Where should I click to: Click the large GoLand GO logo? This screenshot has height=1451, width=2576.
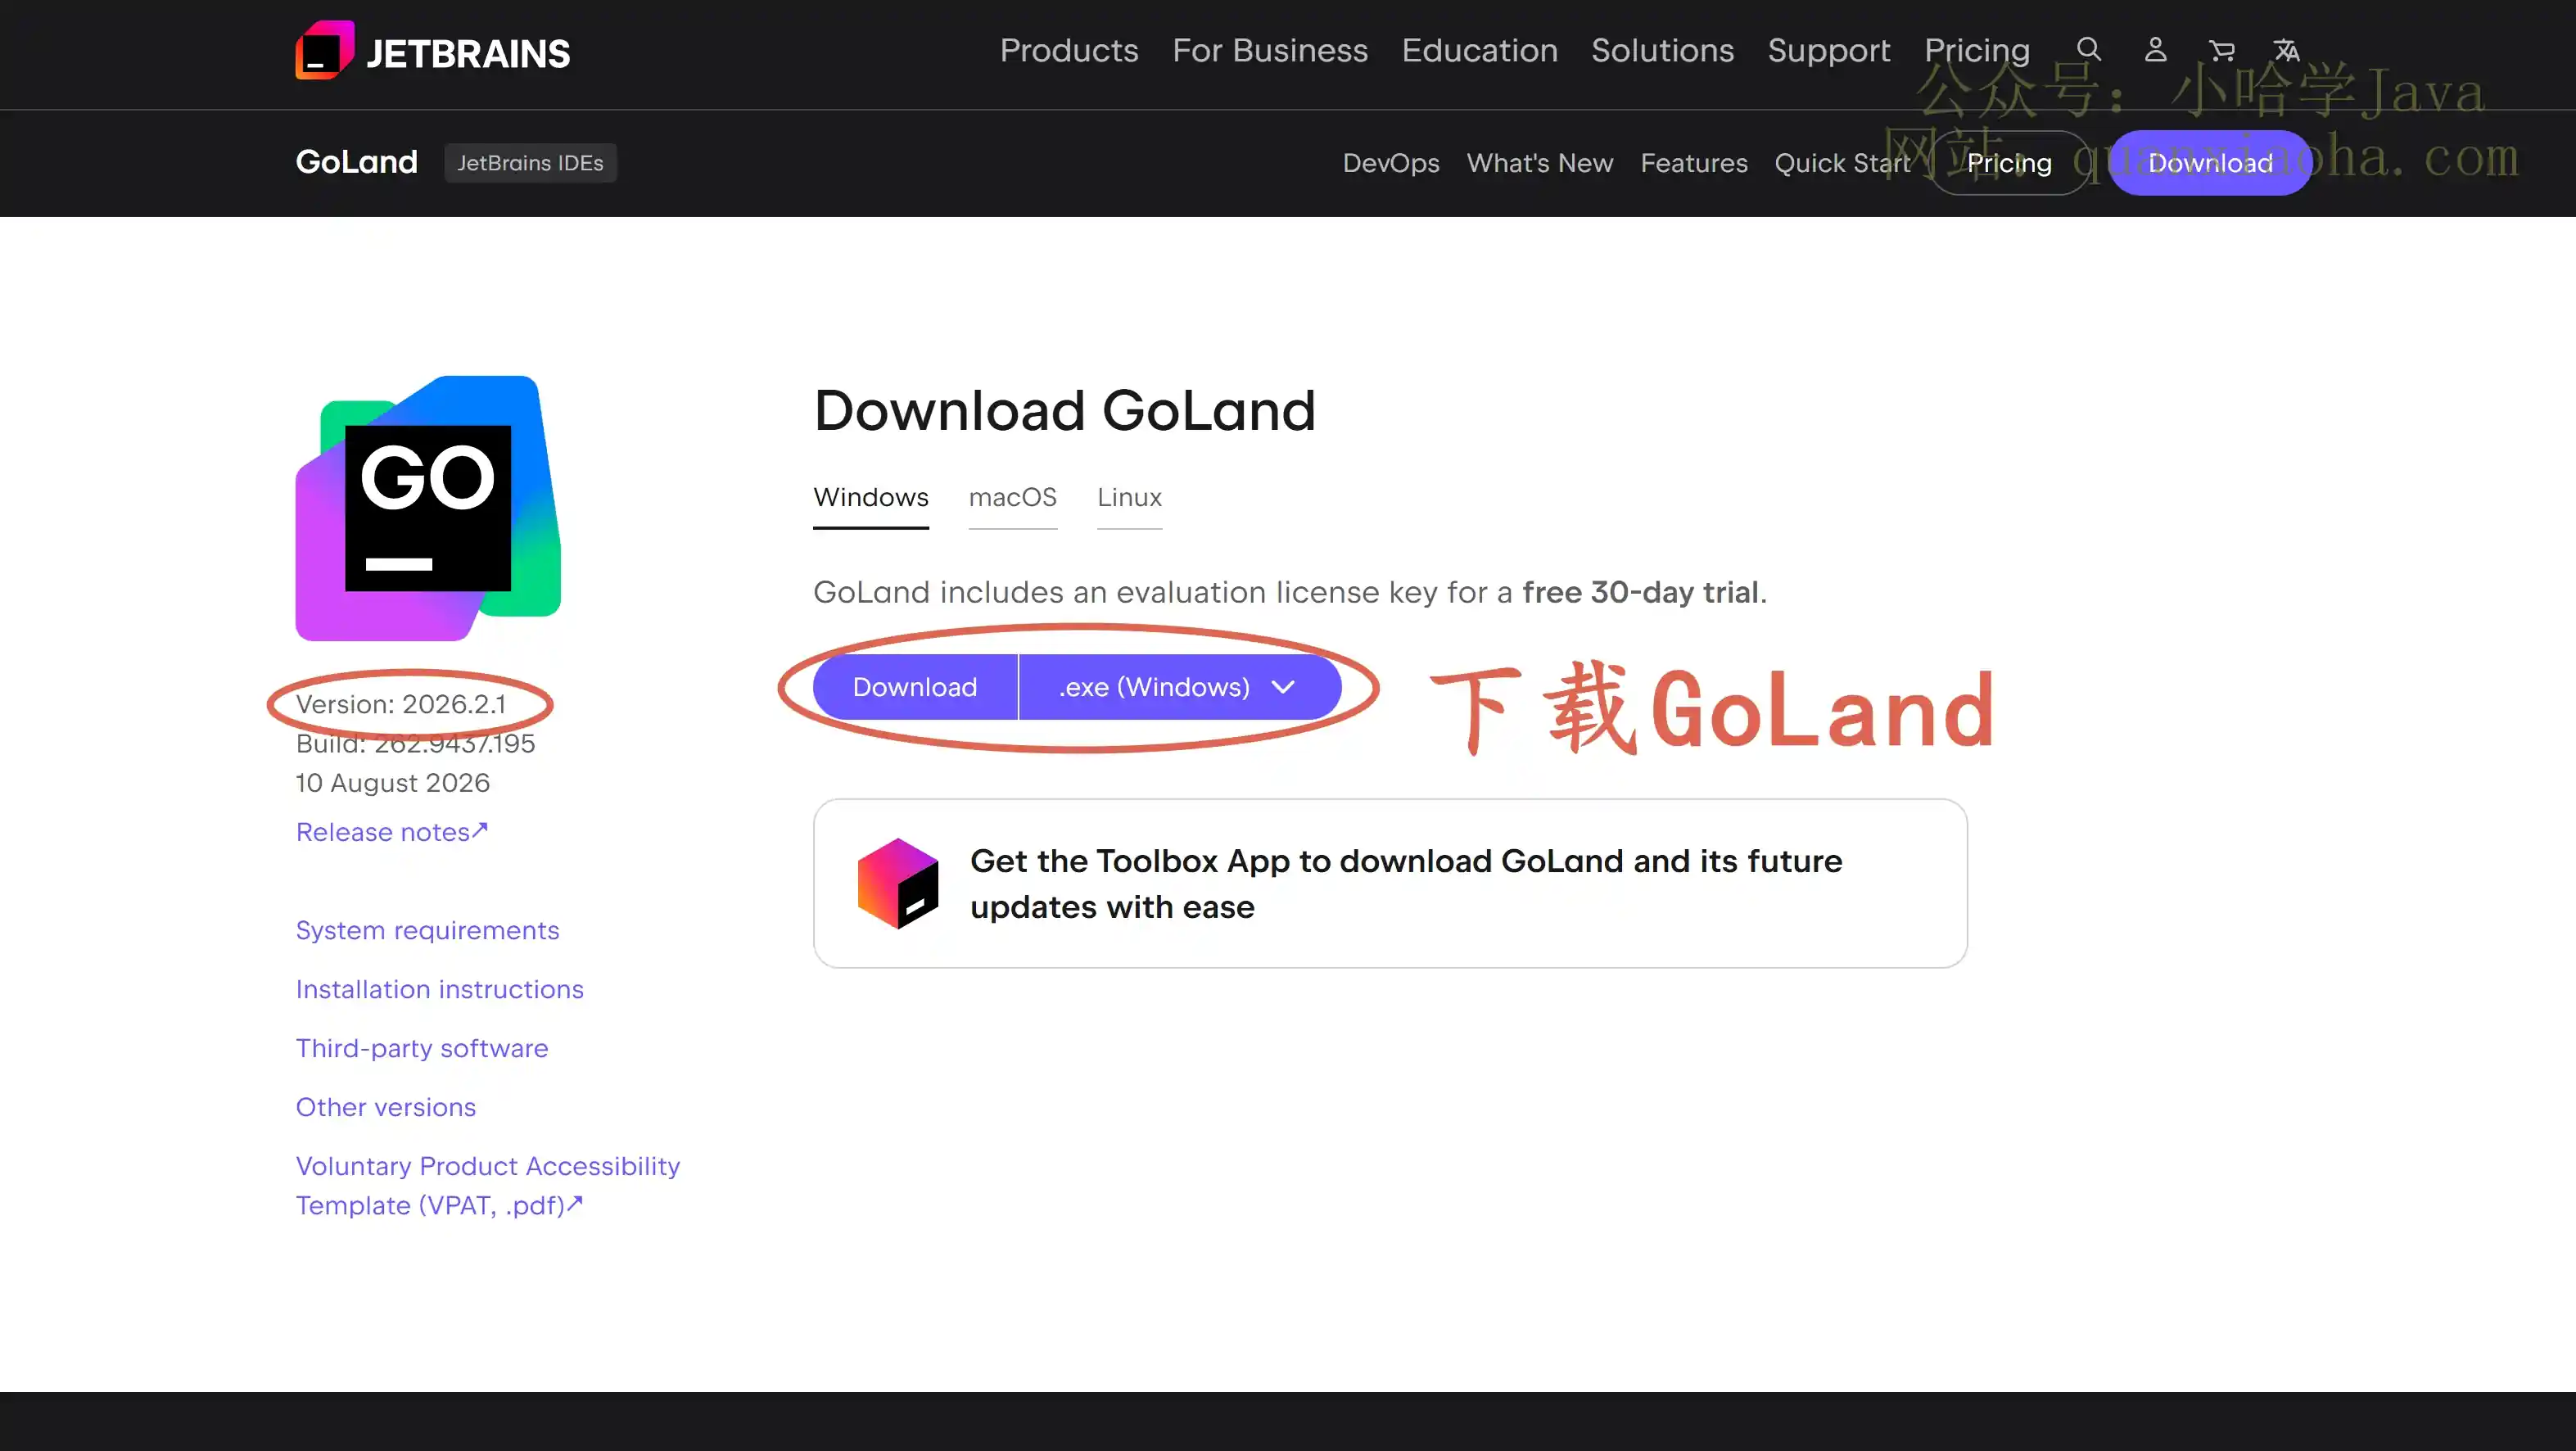(428, 508)
